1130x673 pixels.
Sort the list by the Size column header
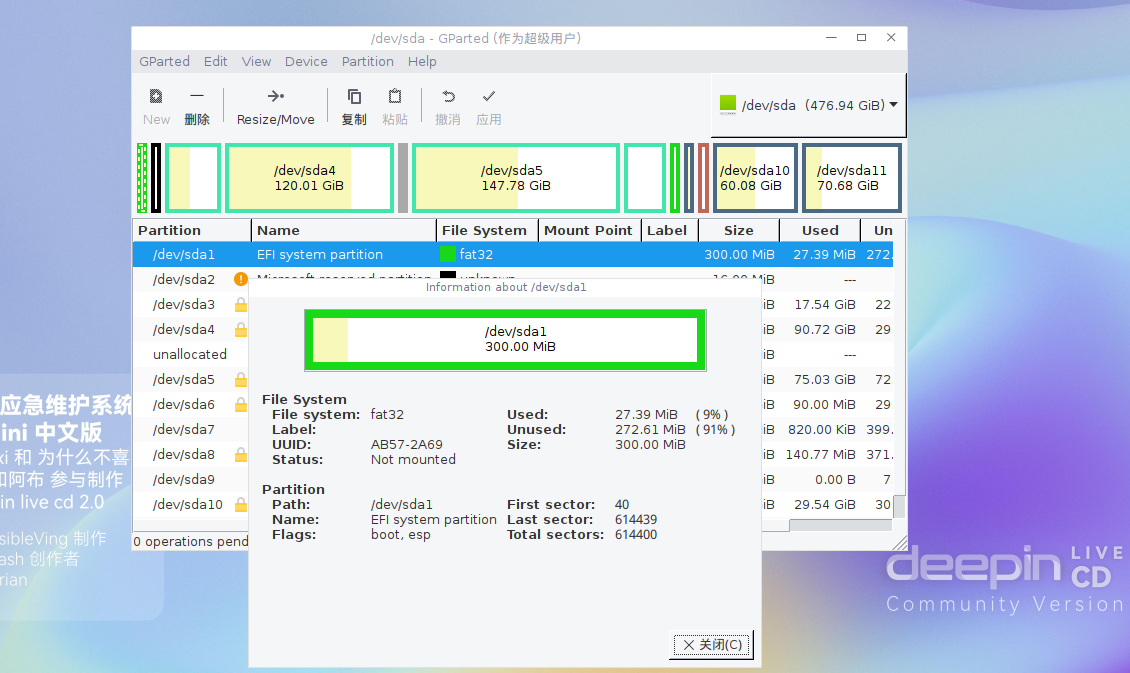pyautogui.click(x=738, y=230)
